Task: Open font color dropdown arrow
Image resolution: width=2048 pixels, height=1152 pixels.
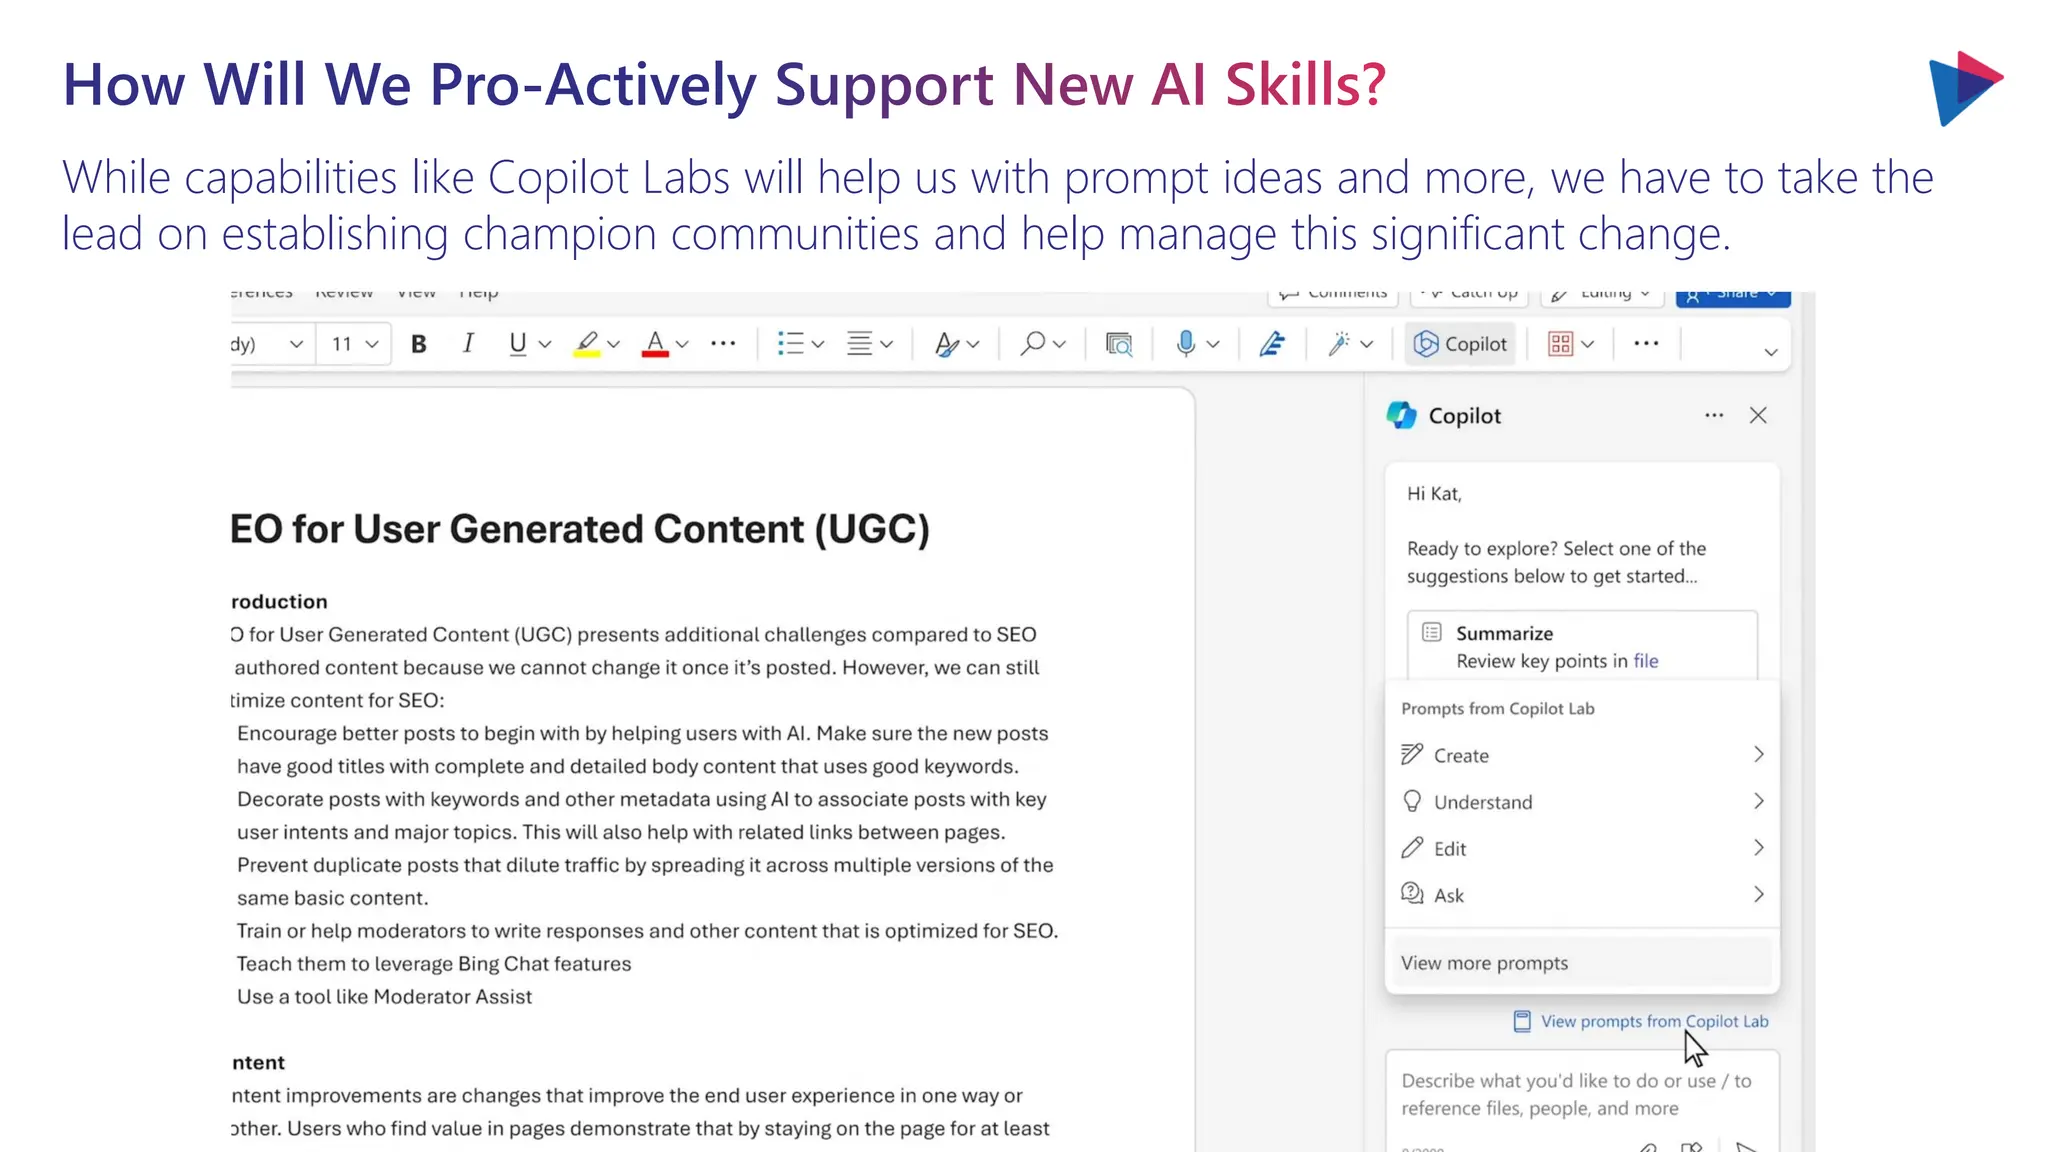Action: click(682, 344)
